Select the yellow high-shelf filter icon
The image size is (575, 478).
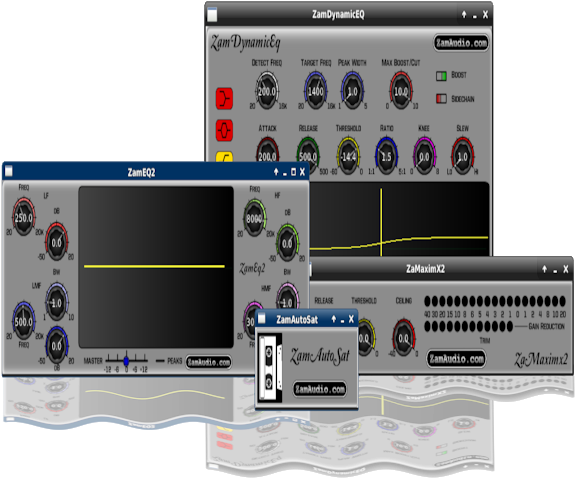pyautogui.click(x=224, y=157)
